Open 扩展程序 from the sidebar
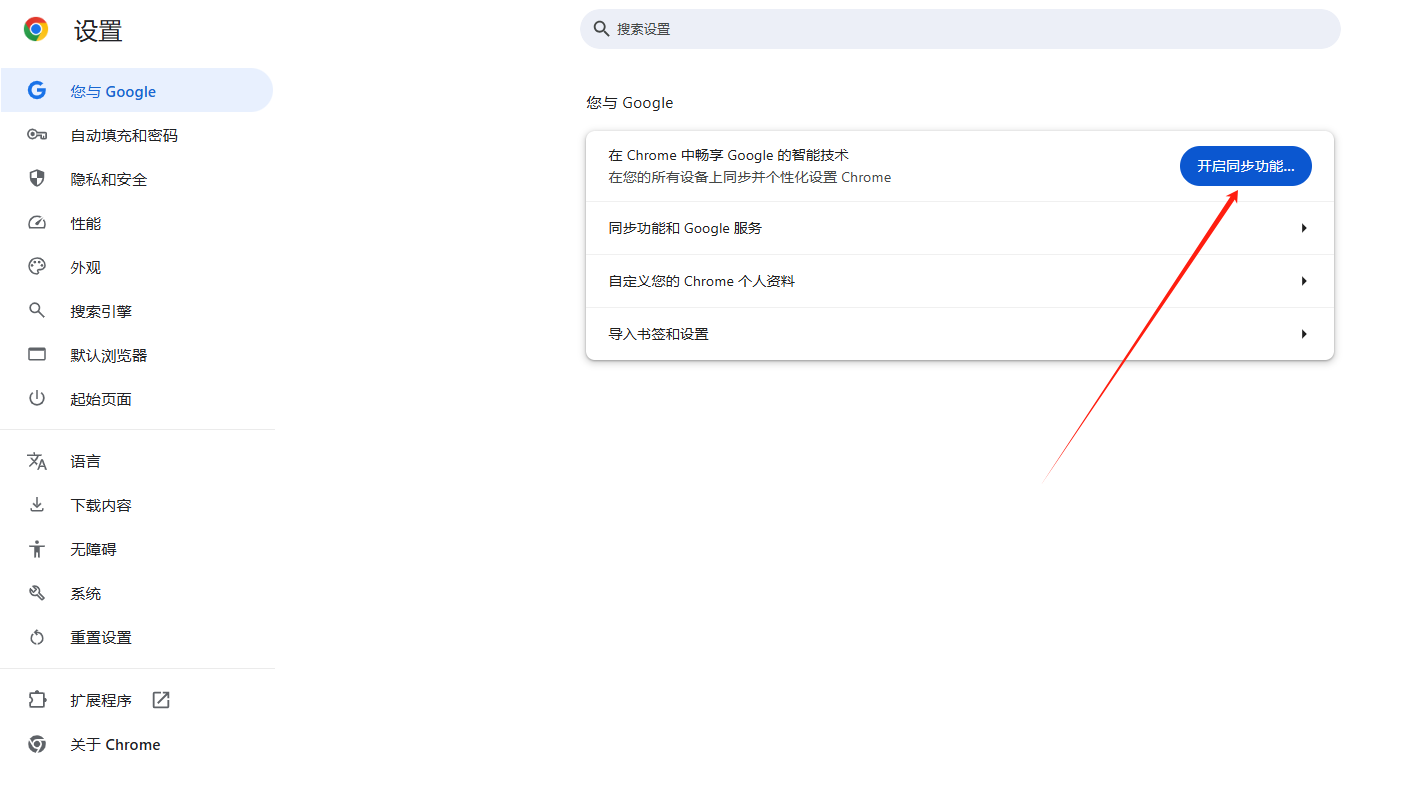The width and height of the screenshot is (1405, 796). [136, 700]
